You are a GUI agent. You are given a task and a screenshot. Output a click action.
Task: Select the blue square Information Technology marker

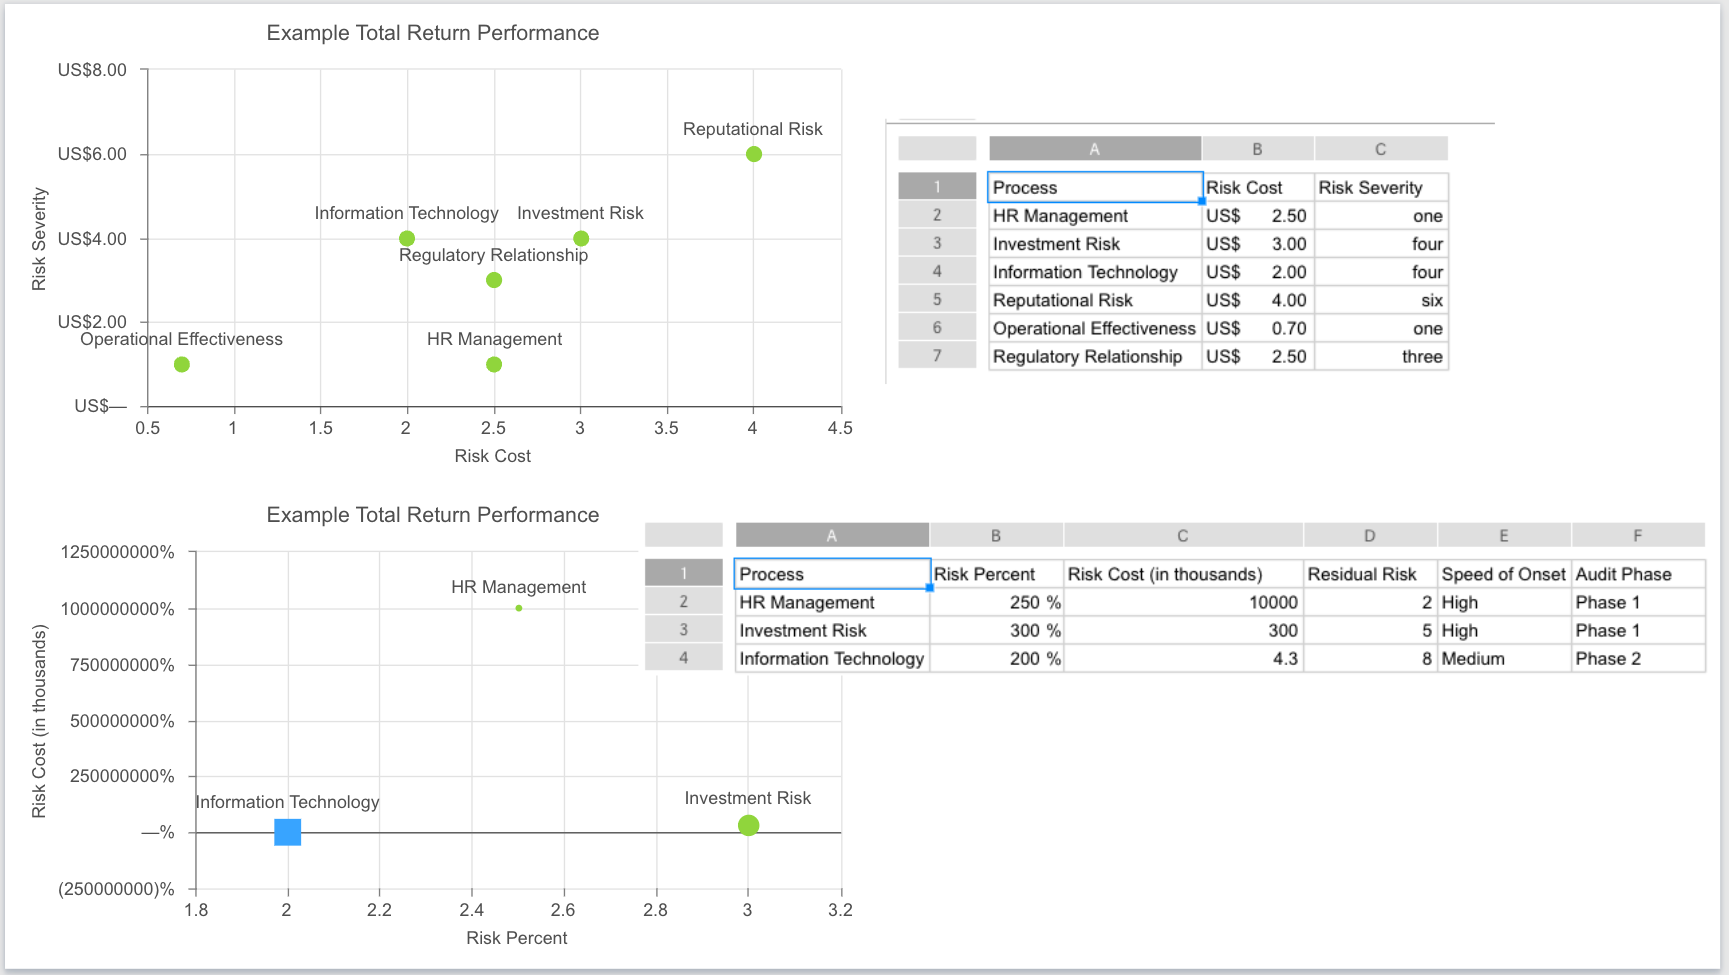tap(288, 832)
